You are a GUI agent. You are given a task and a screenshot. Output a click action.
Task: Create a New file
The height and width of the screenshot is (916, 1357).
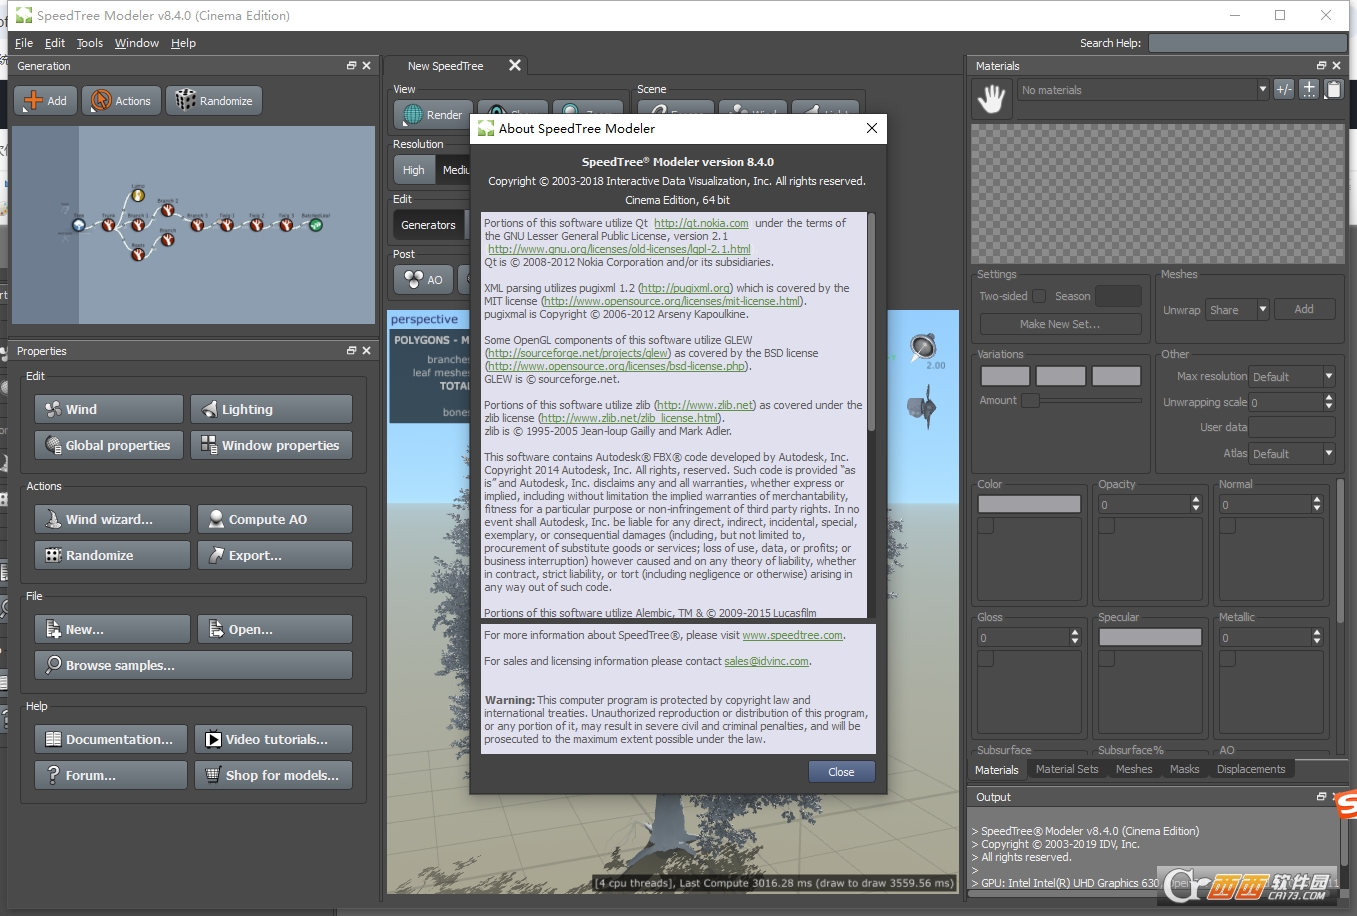[112, 629]
